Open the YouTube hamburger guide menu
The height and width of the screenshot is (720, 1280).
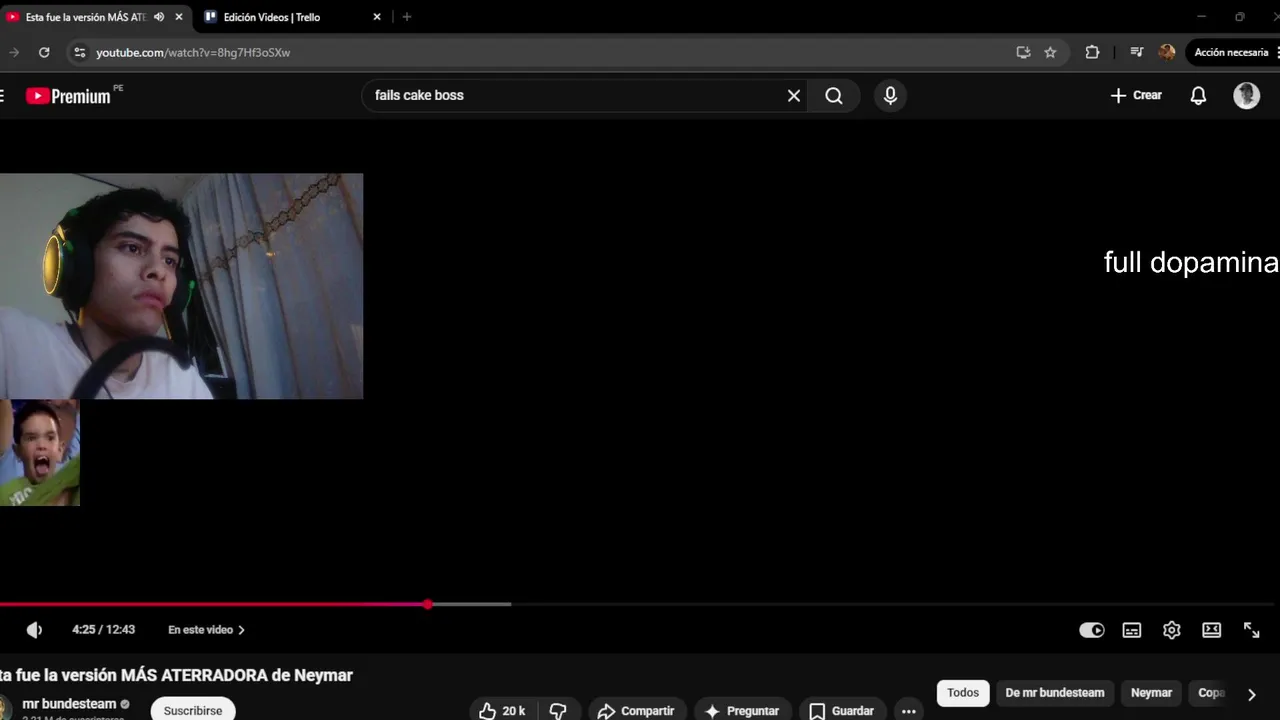click(2, 96)
